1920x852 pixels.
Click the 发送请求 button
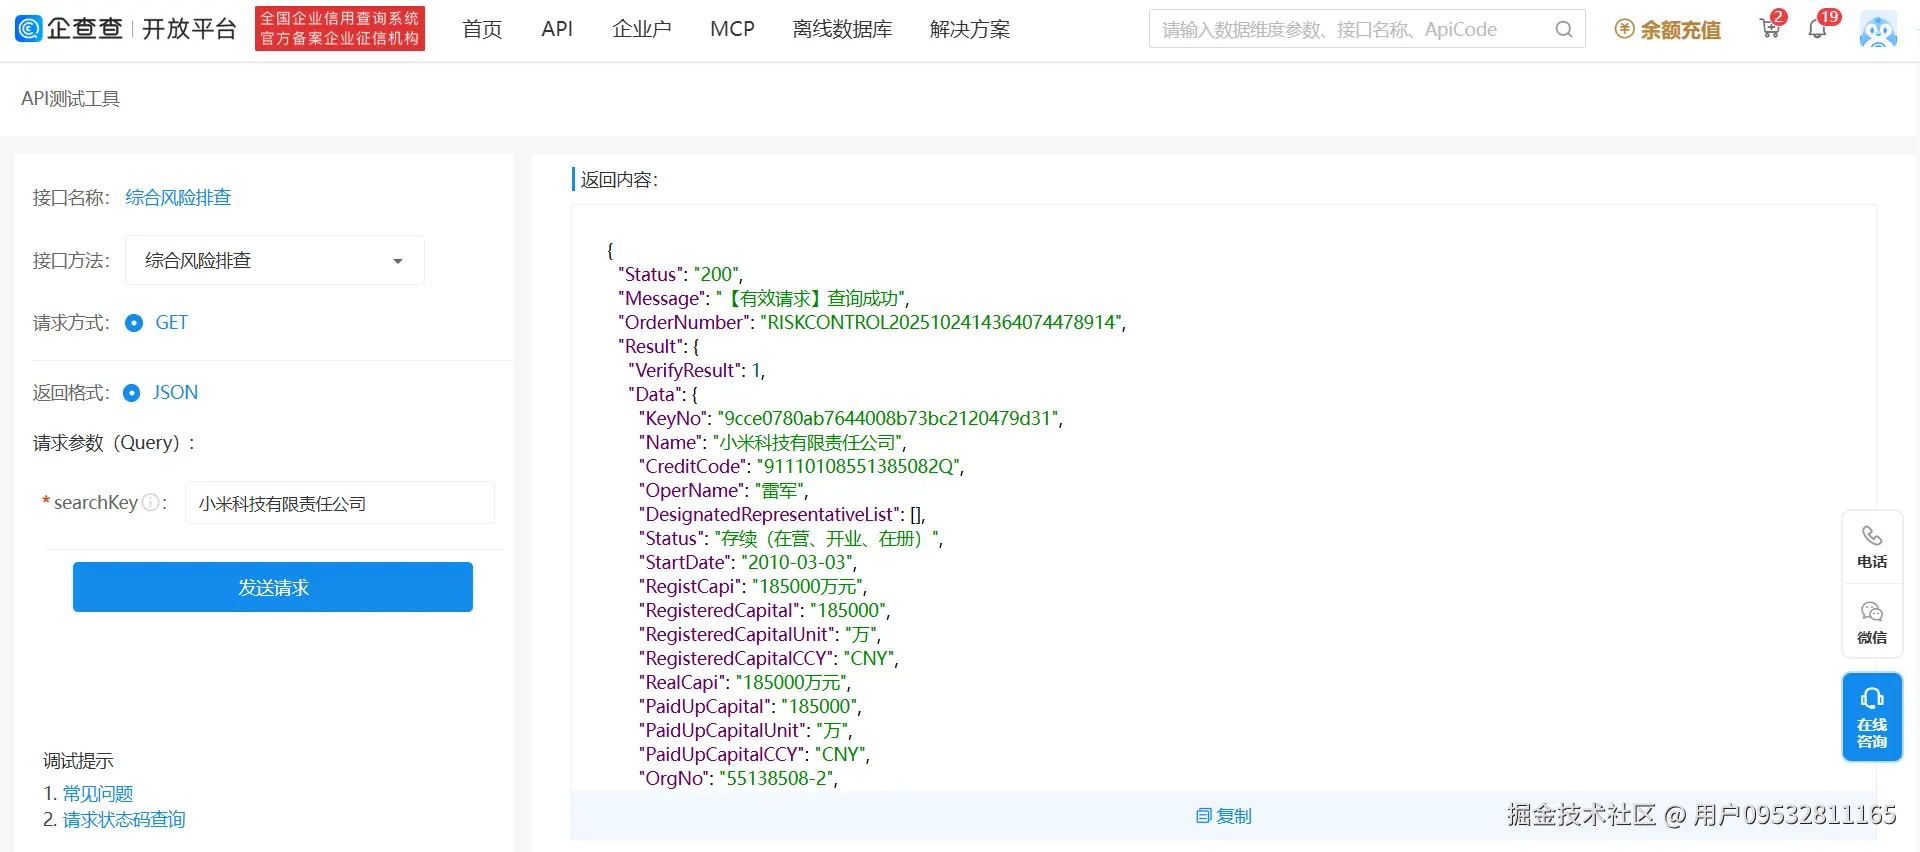point(273,587)
